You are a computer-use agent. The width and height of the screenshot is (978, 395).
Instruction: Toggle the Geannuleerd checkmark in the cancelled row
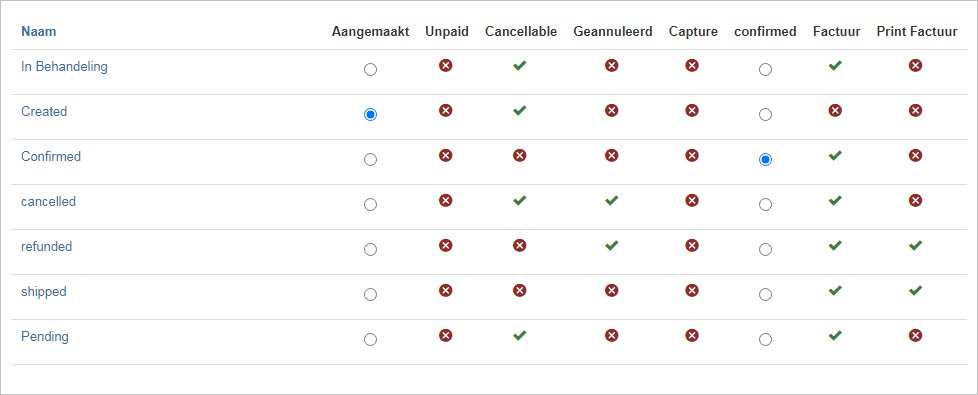click(x=612, y=200)
